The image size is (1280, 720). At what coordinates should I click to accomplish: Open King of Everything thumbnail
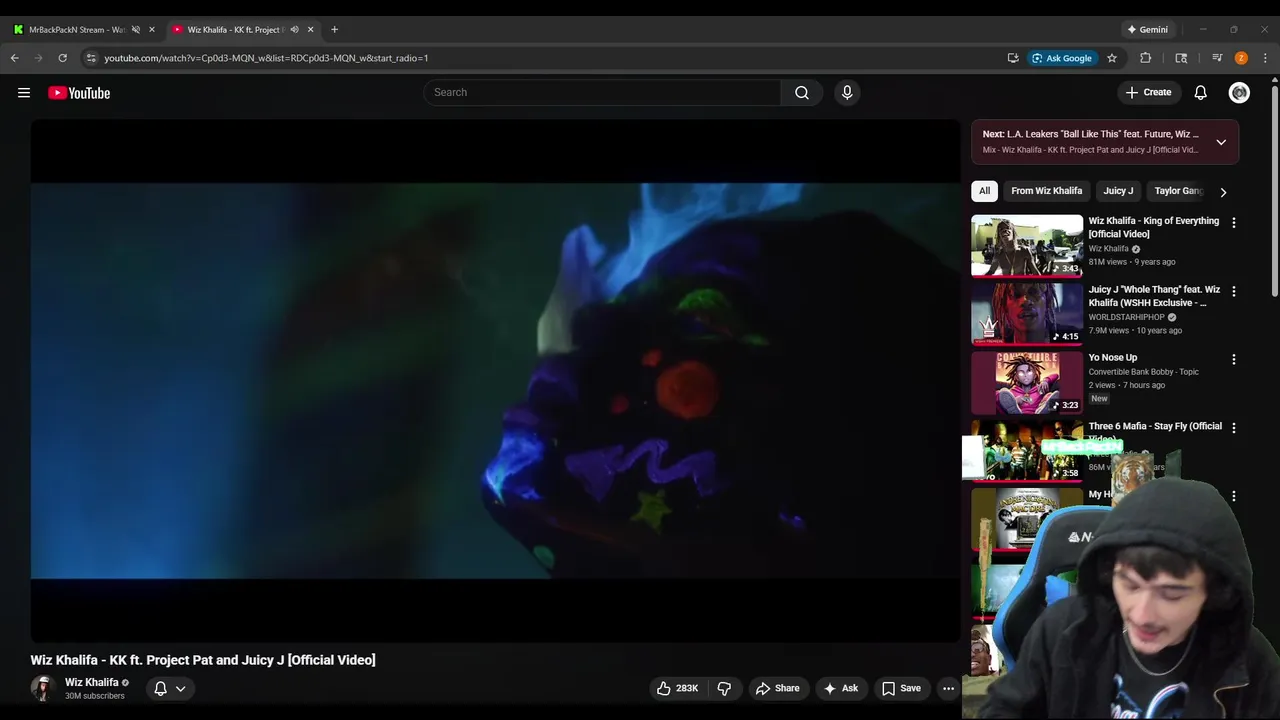[x=1027, y=245]
